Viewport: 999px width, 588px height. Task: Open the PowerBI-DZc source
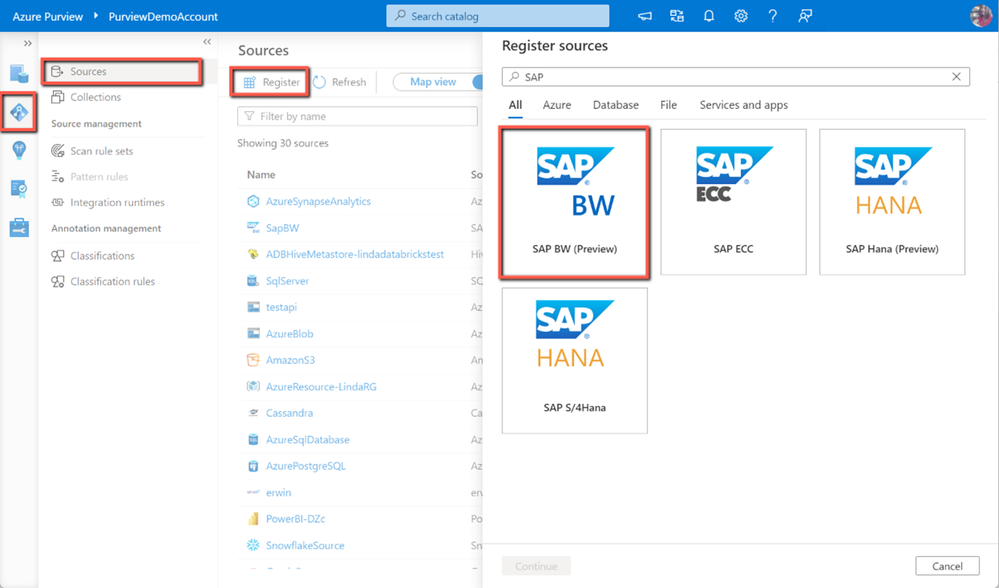(x=296, y=519)
